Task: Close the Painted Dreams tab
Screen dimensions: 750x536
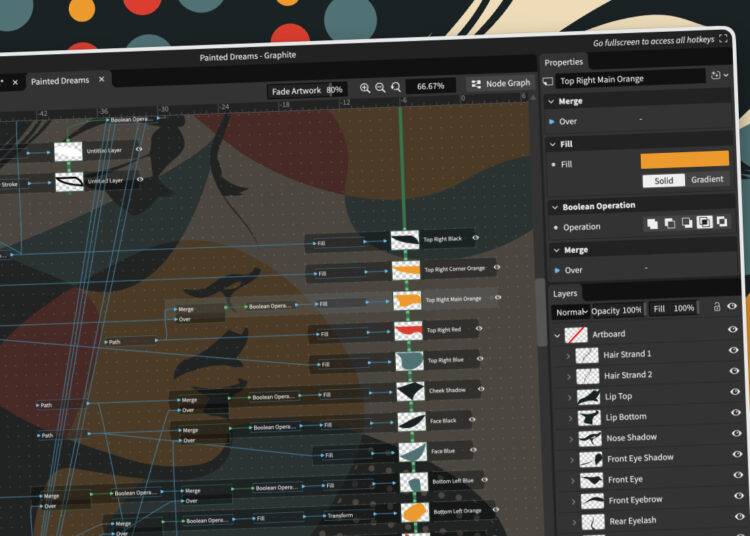Action: [101, 79]
